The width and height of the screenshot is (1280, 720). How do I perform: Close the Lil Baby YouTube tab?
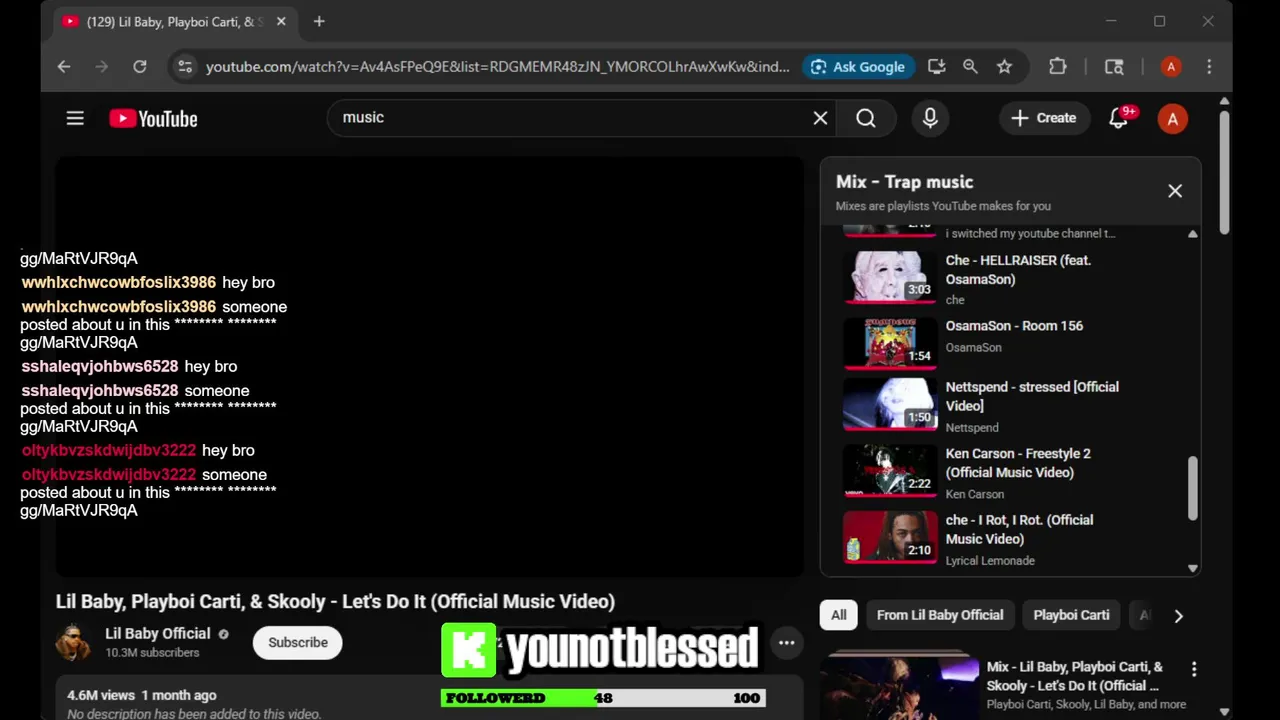click(281, 21)
